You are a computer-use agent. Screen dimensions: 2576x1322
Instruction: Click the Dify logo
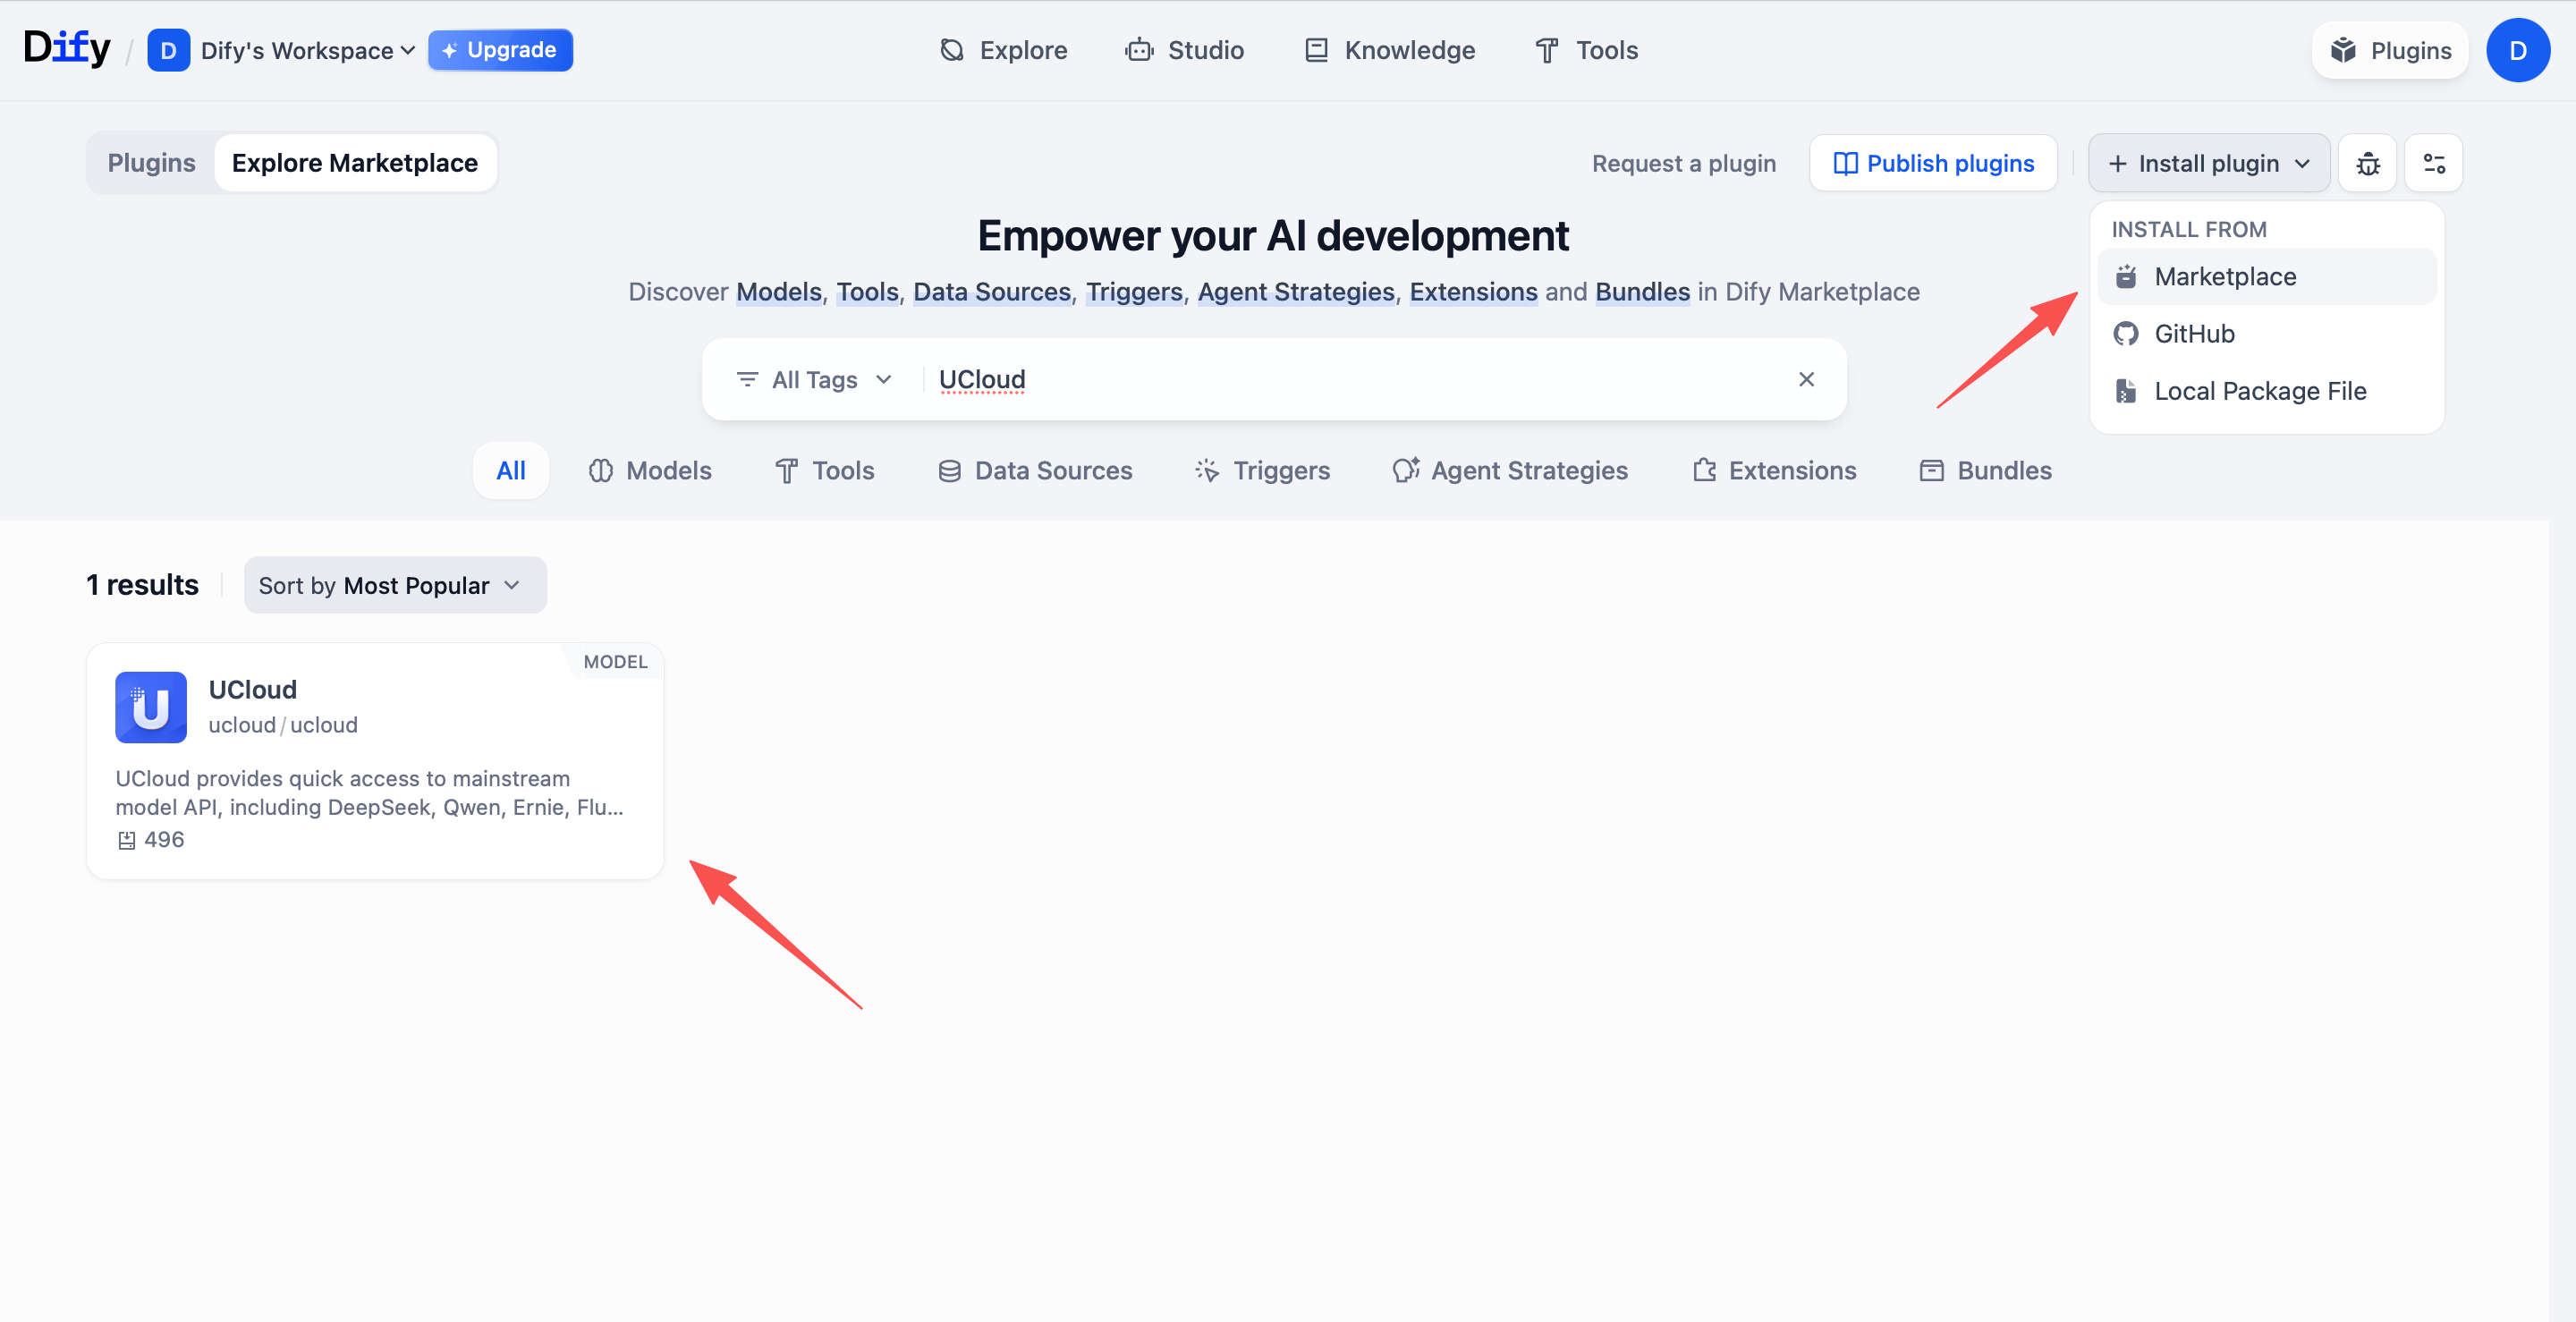click(x=66, y=48)
